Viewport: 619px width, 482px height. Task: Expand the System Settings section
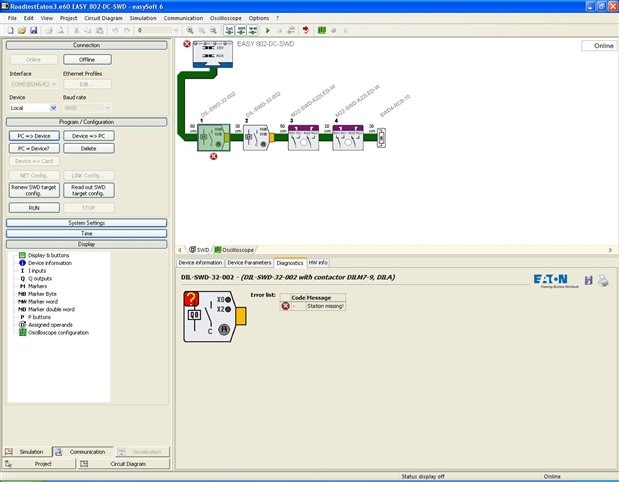click(x=86, y=223)
